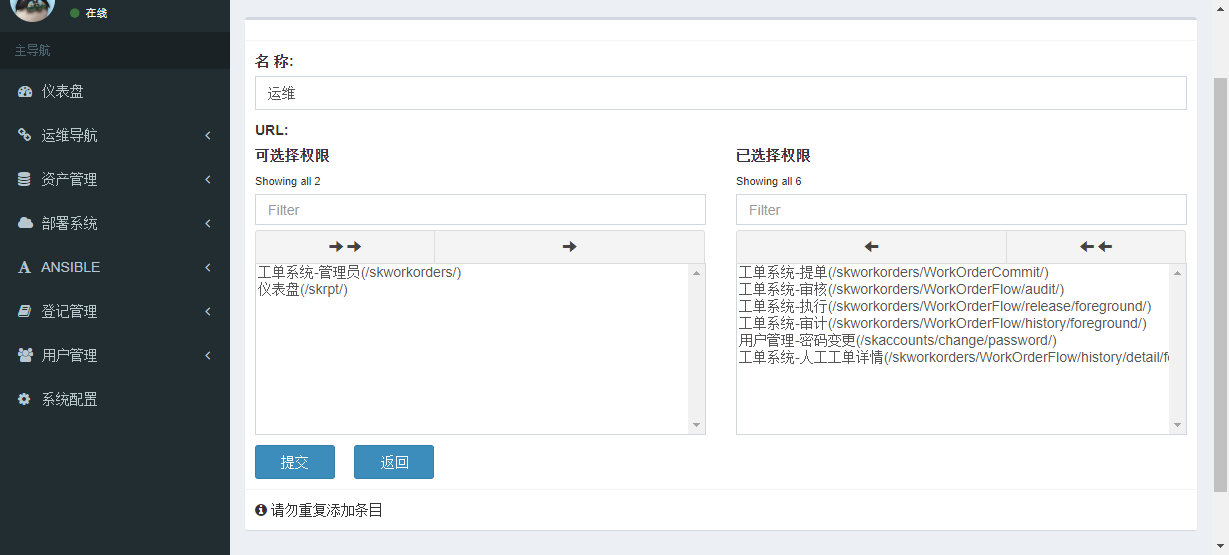Click the letter A icon beside ANSIBLE
Screen dimensions: 1229x555
[24, 268]
